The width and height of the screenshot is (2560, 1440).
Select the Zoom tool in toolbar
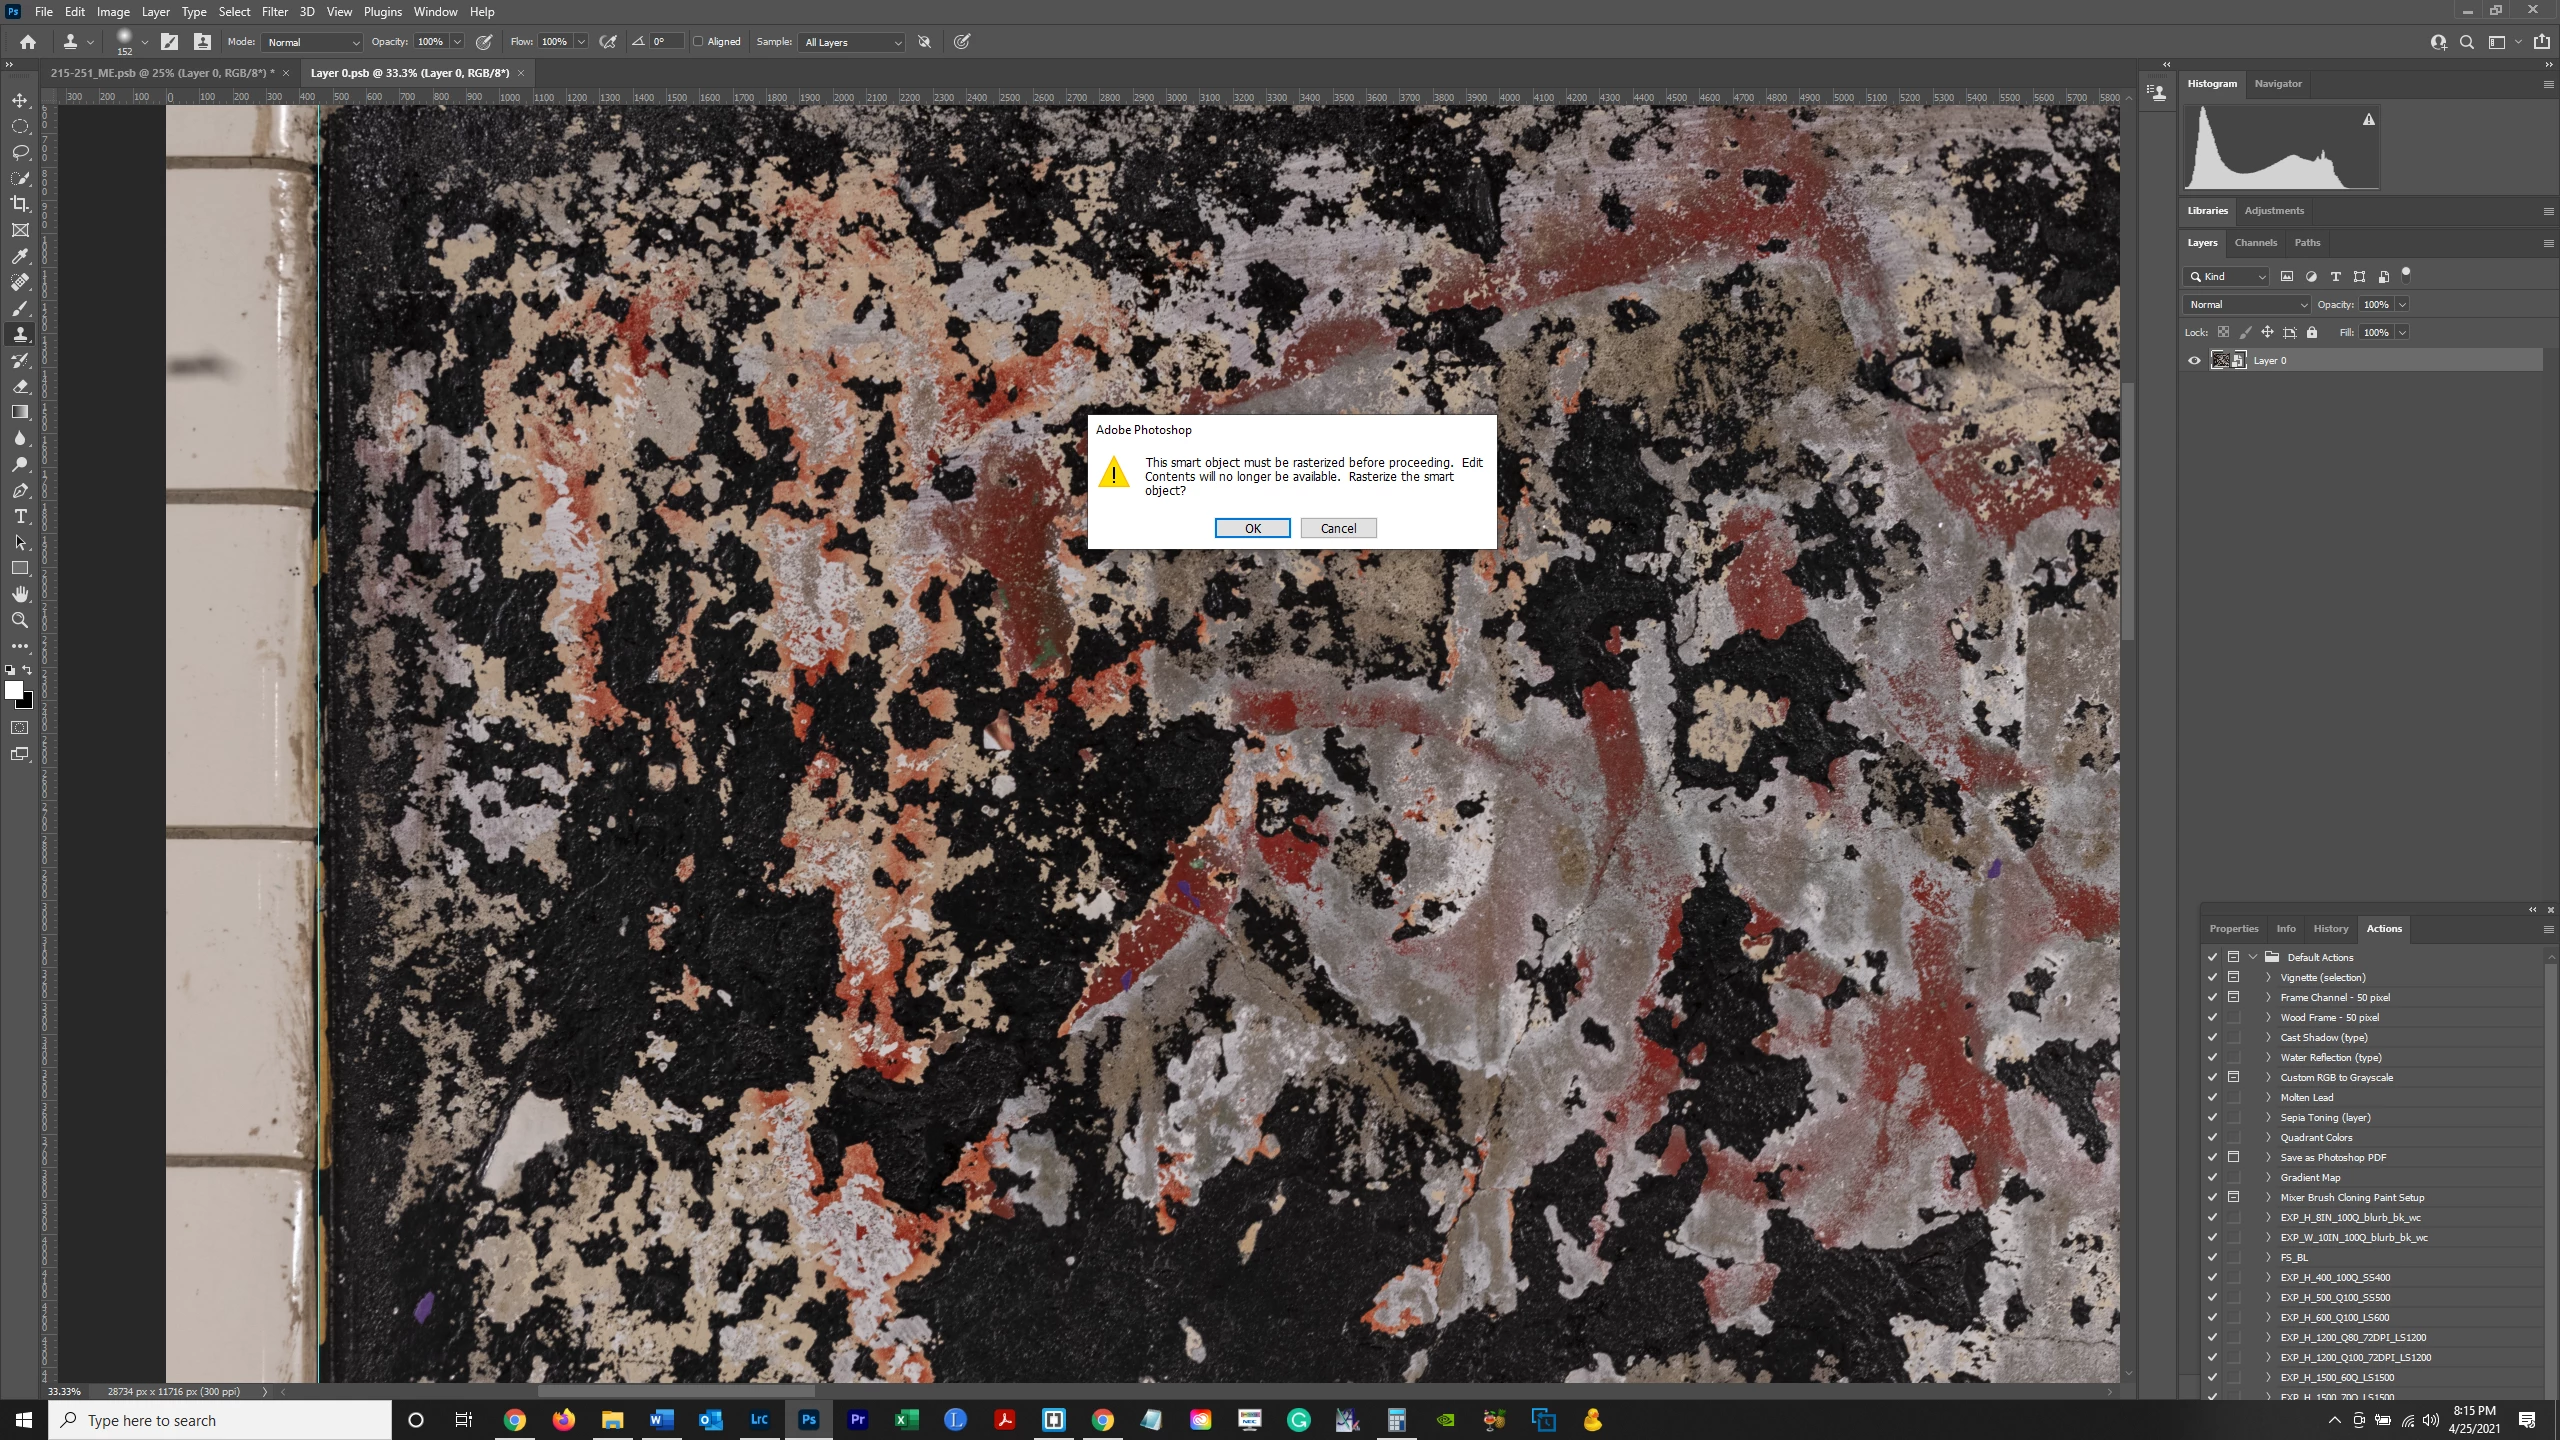[20, 620]
